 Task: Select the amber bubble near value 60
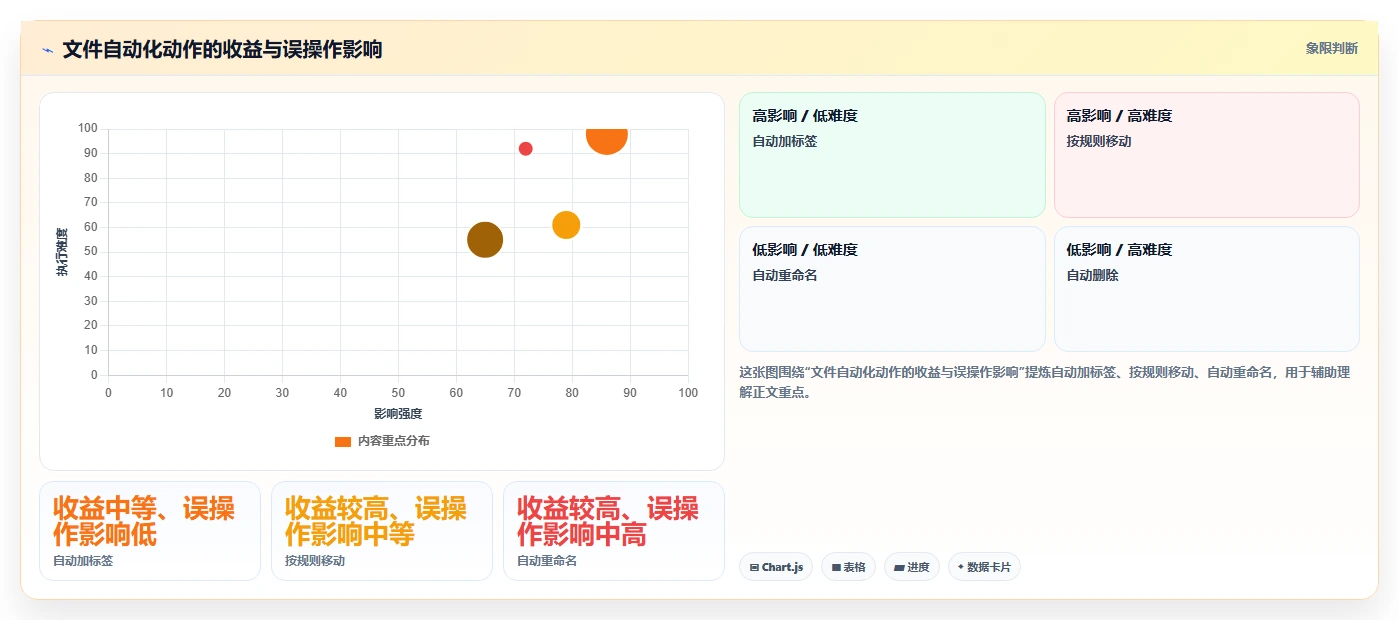tap(566, 225)
